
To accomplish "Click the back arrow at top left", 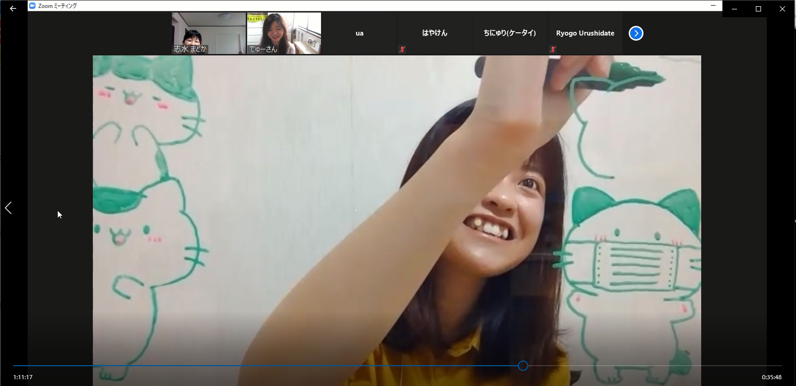I will pos(13,9).
